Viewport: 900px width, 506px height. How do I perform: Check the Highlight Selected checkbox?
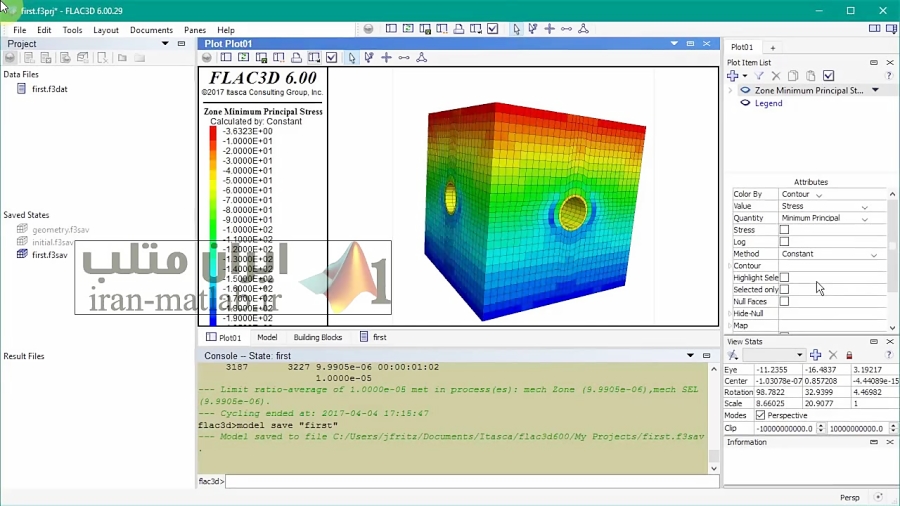(x=784, y=277)
